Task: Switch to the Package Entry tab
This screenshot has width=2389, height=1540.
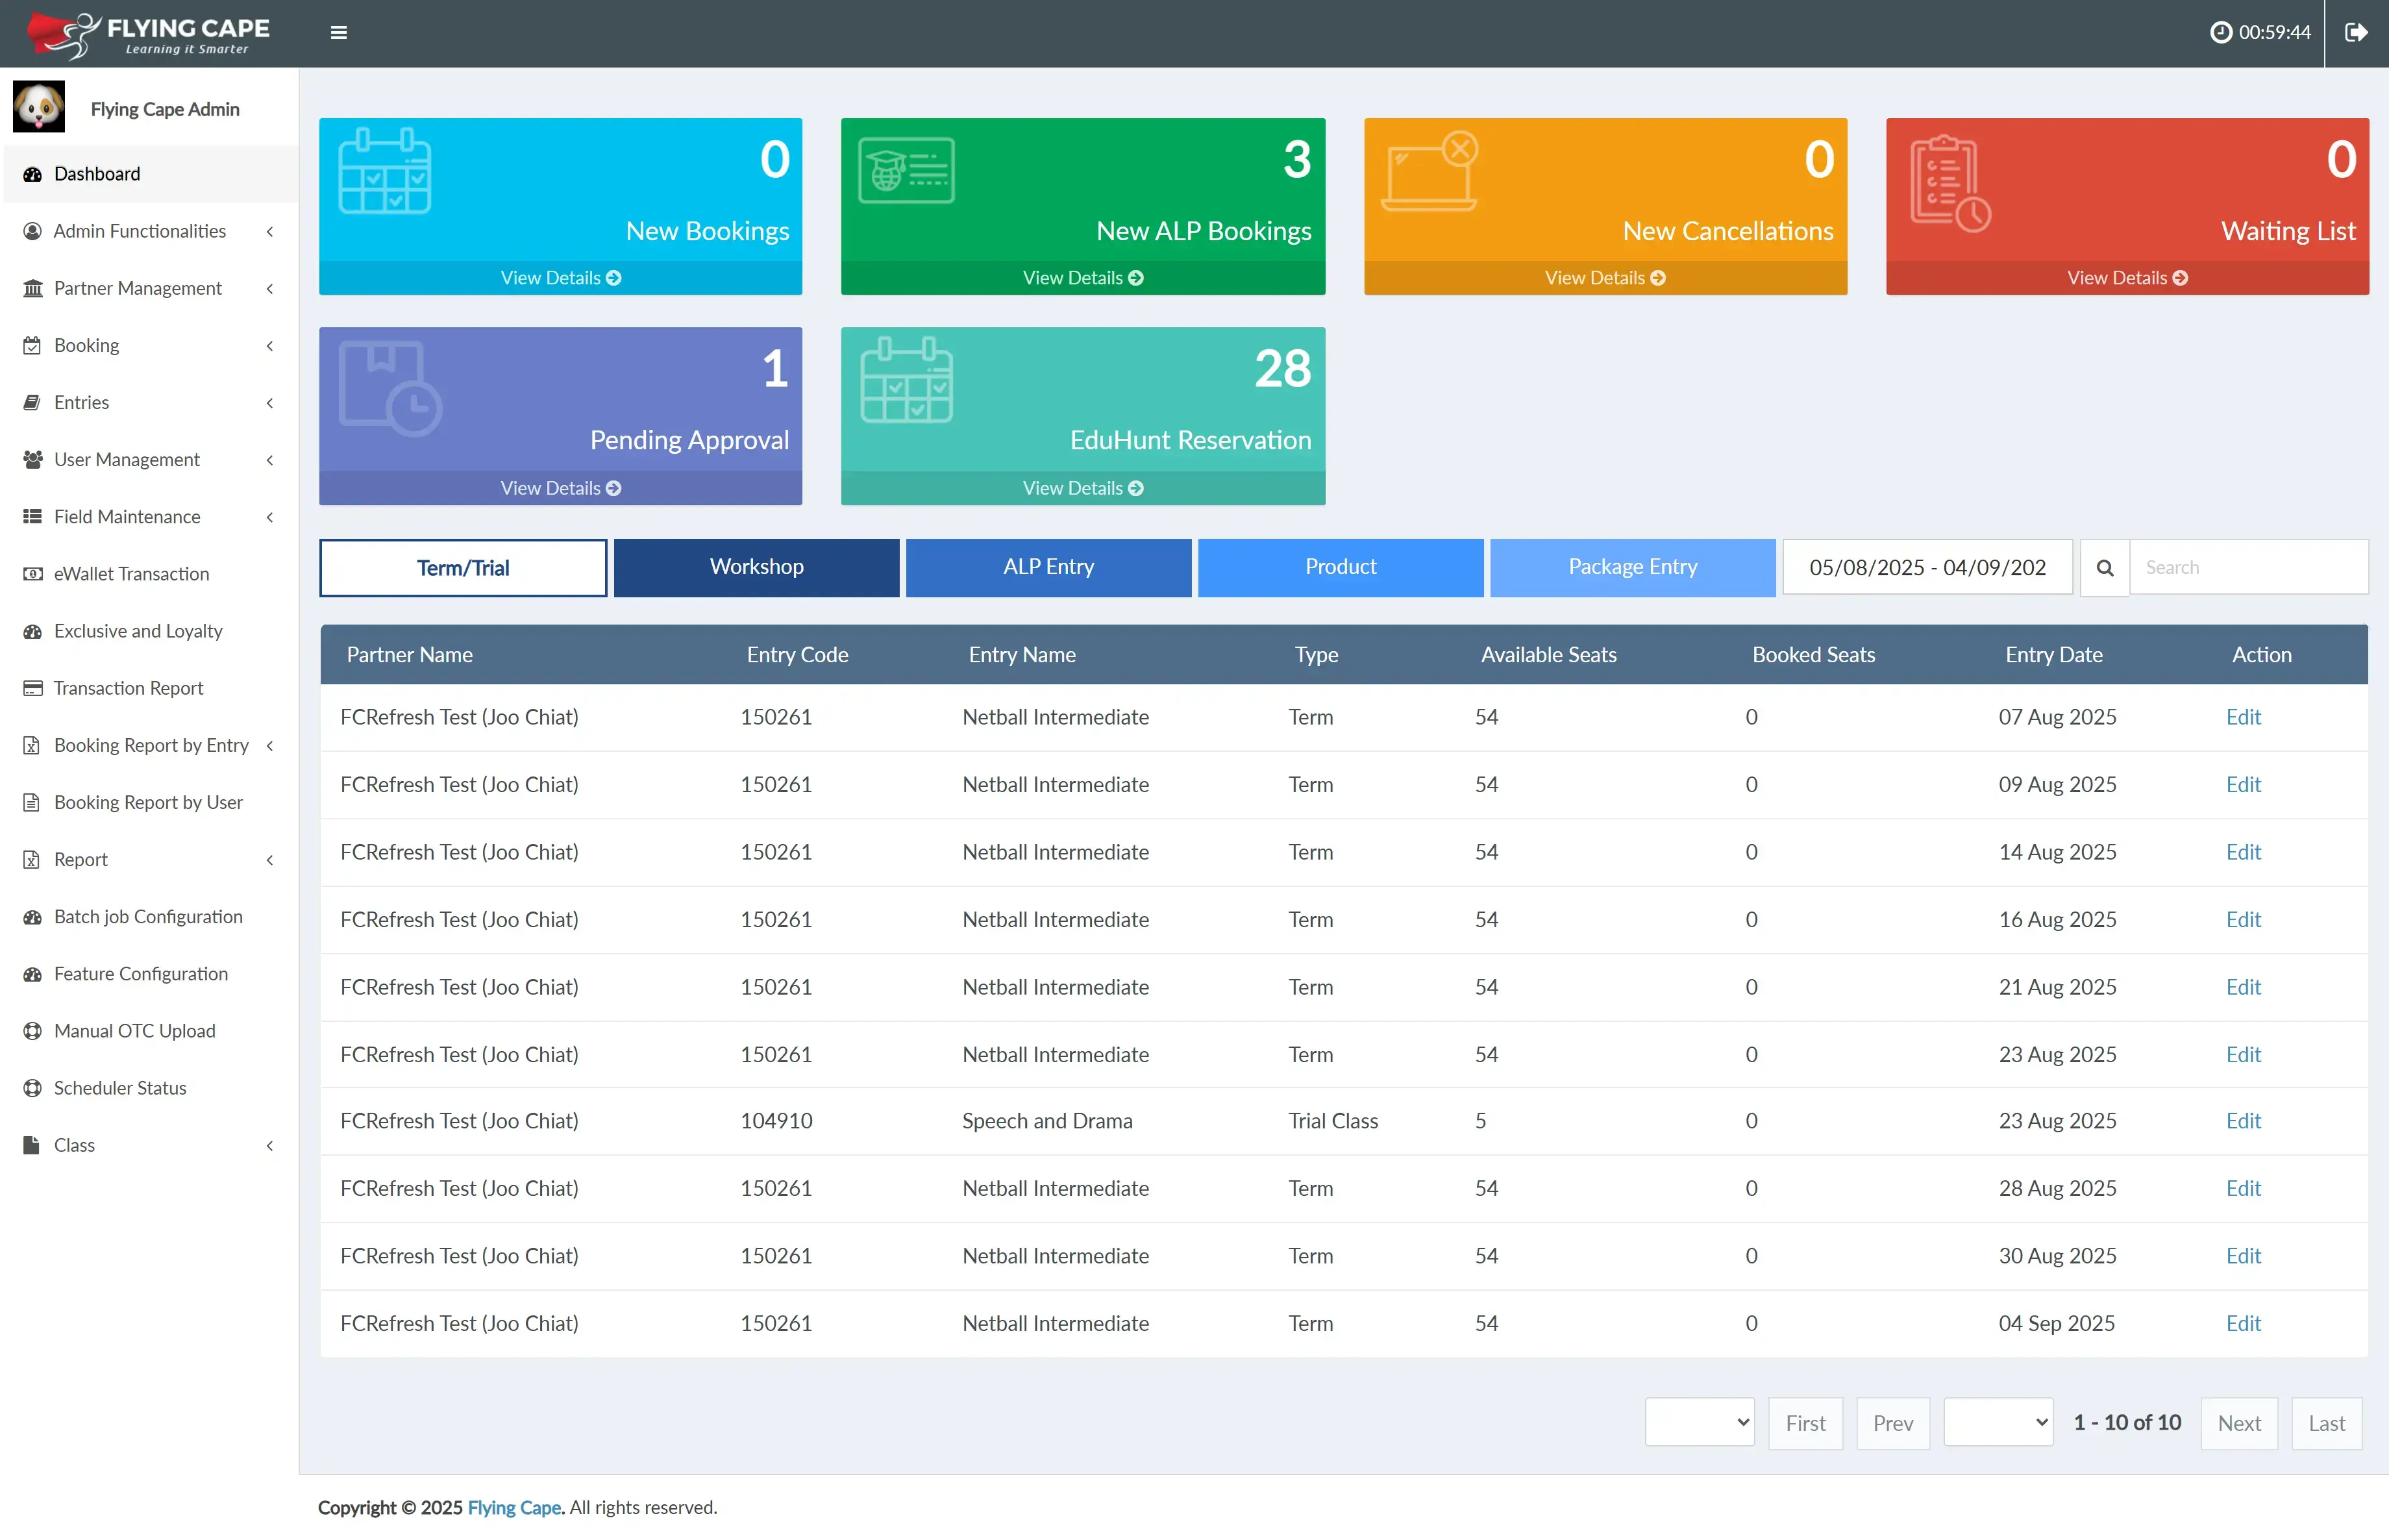Action: coord(1632,567)
